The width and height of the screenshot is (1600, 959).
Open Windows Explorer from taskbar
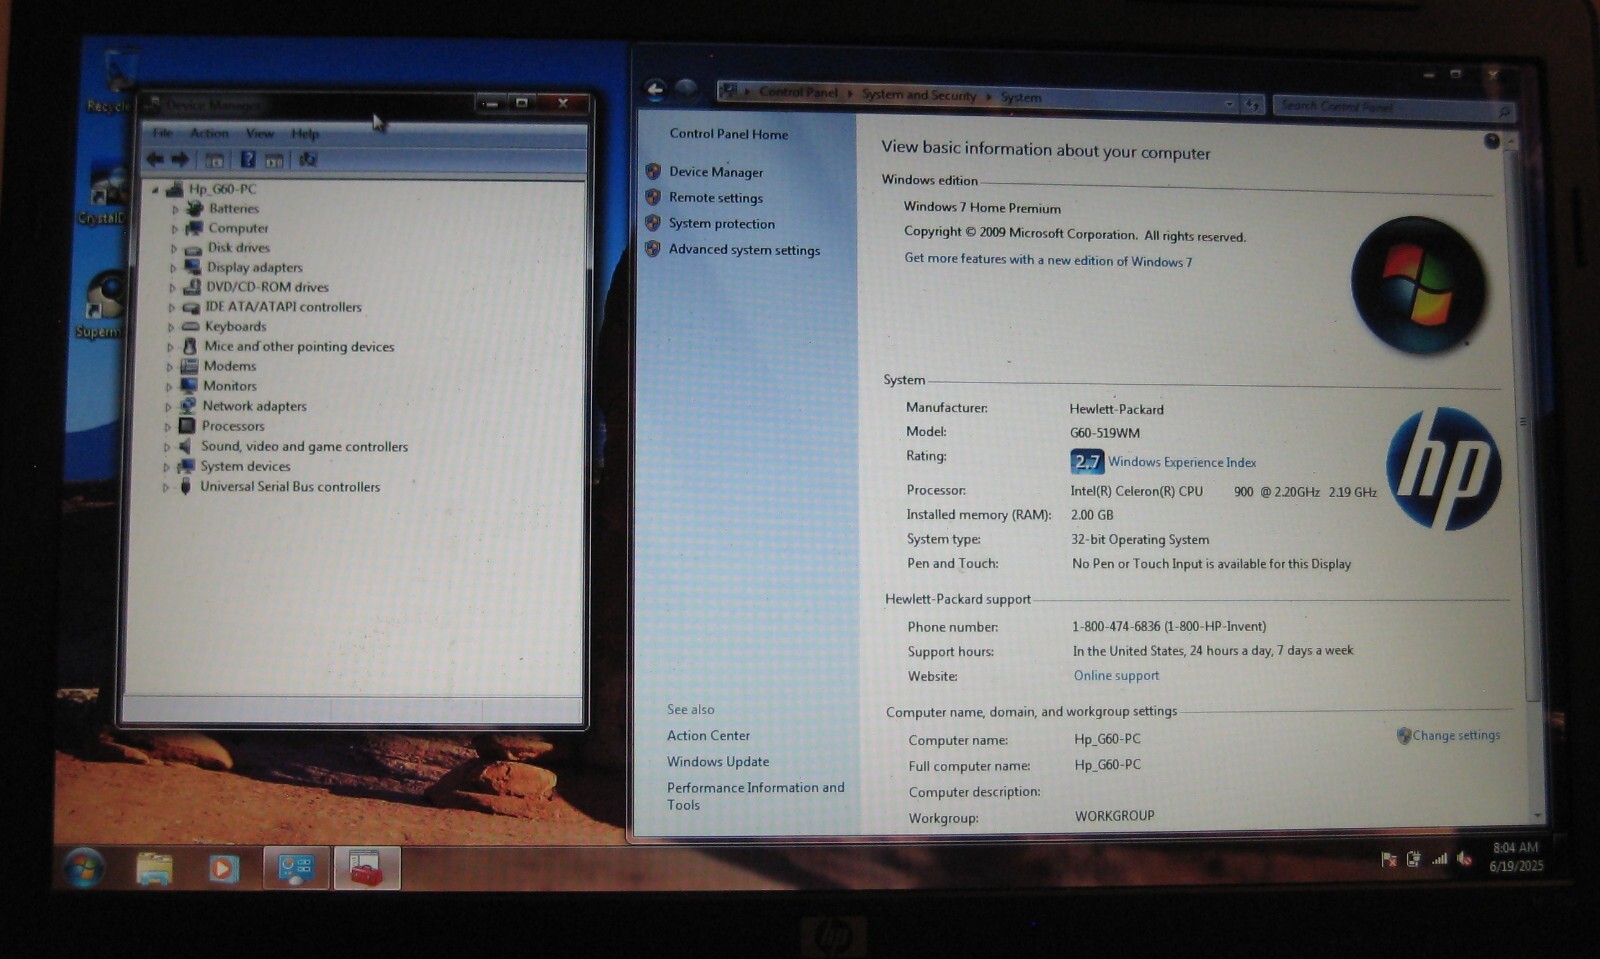[x=155, y=868]
